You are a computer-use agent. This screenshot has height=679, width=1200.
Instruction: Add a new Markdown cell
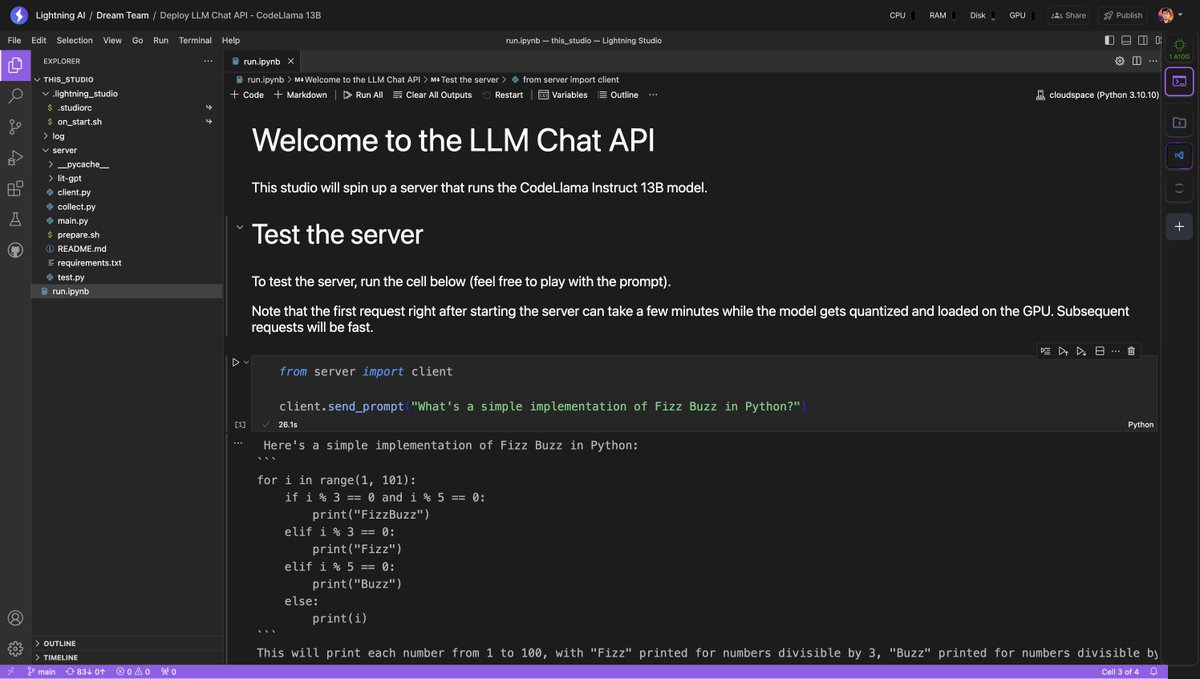pyautogui.click(x=300, y=95)
